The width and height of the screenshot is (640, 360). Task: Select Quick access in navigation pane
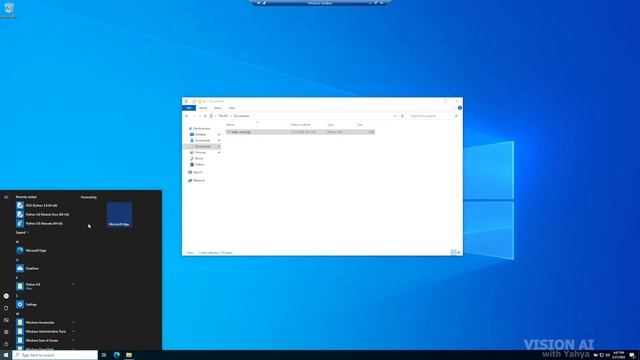[x=200, y=129]
